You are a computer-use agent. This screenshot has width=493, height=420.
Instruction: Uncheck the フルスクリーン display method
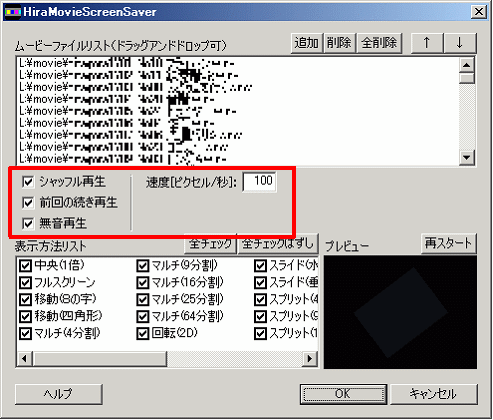point(25,283)
